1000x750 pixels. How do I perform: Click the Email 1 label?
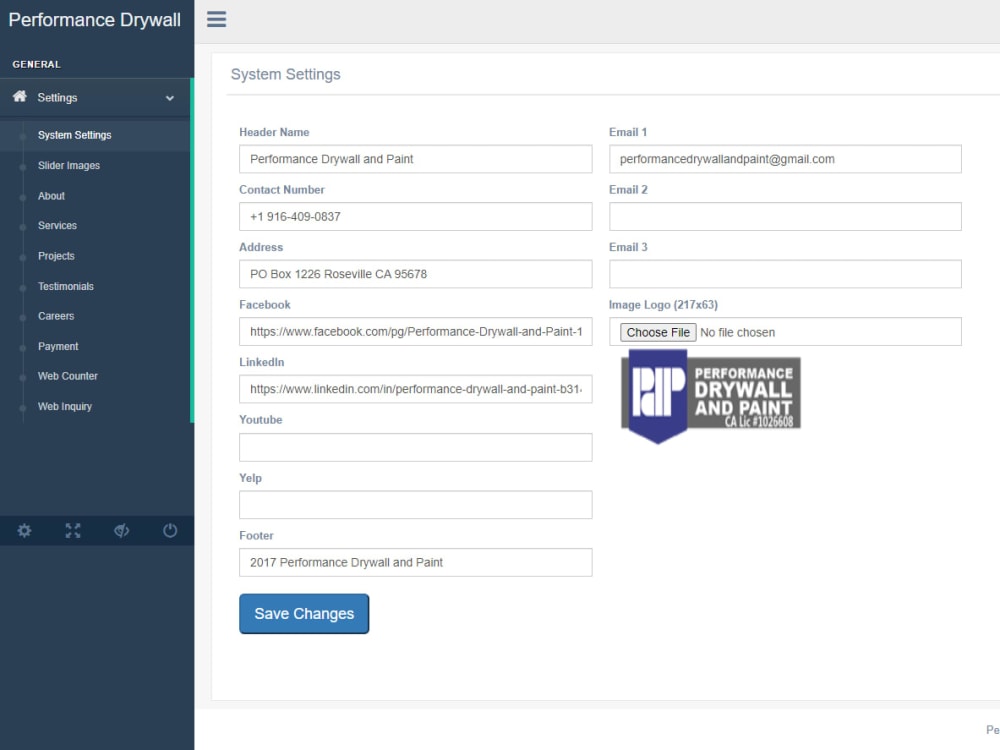point(628,132)
